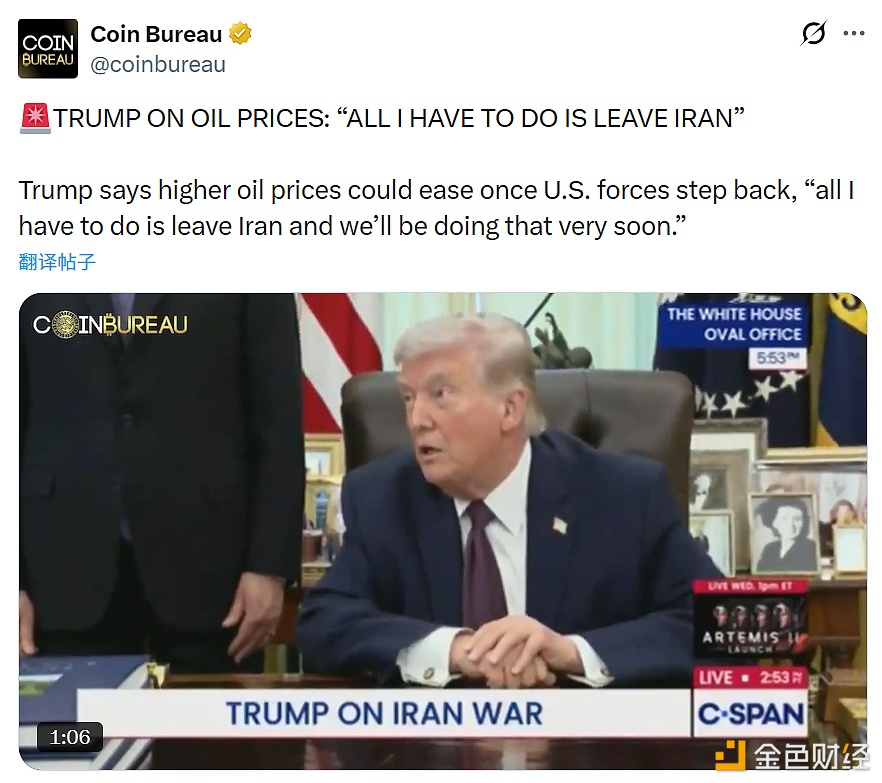Play the Trump on Iran War video
Screen dimensions: 882x783
[x=443, y=531]
